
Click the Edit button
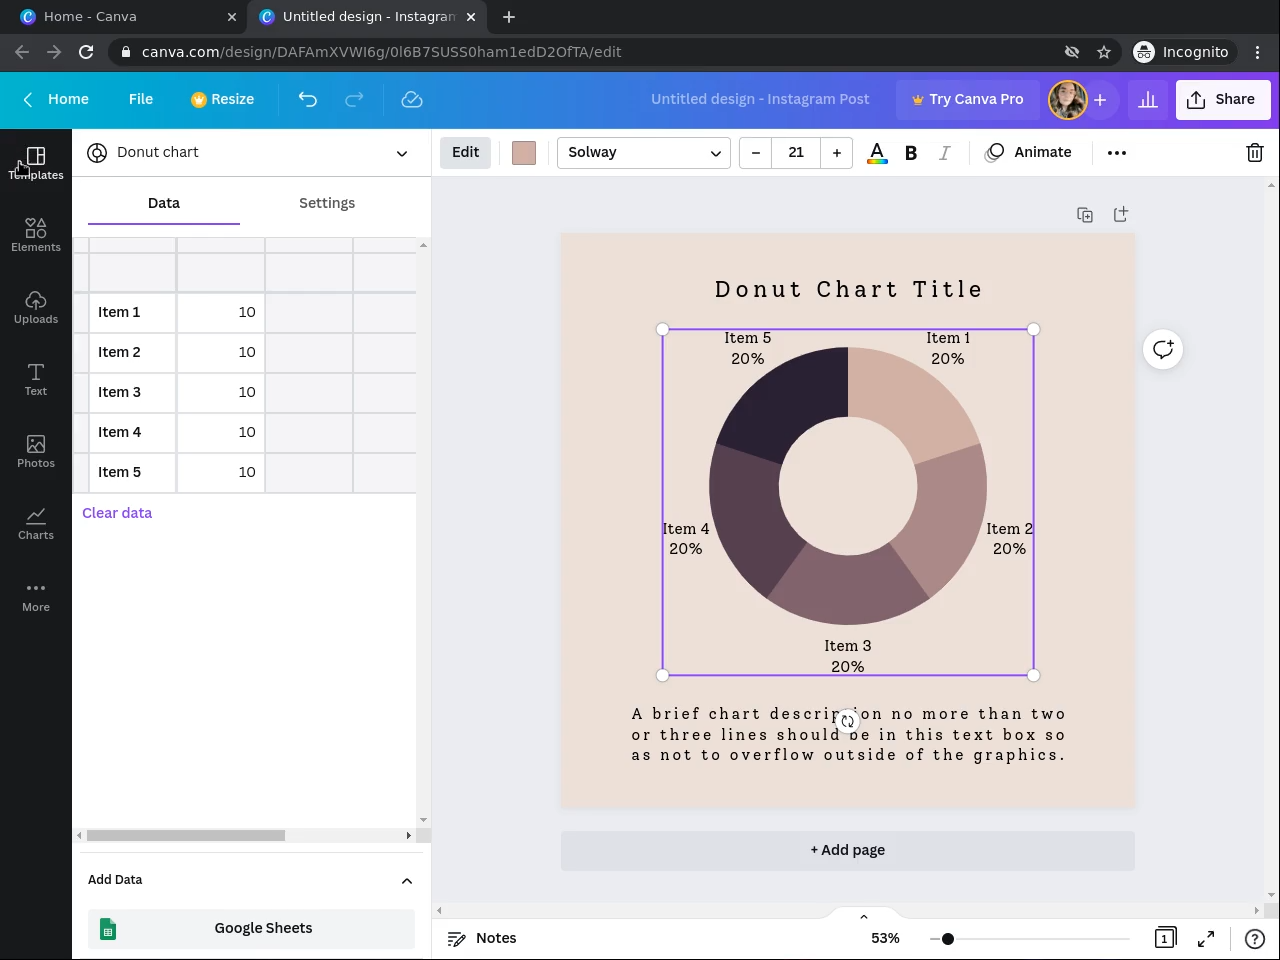coord(465,153)
